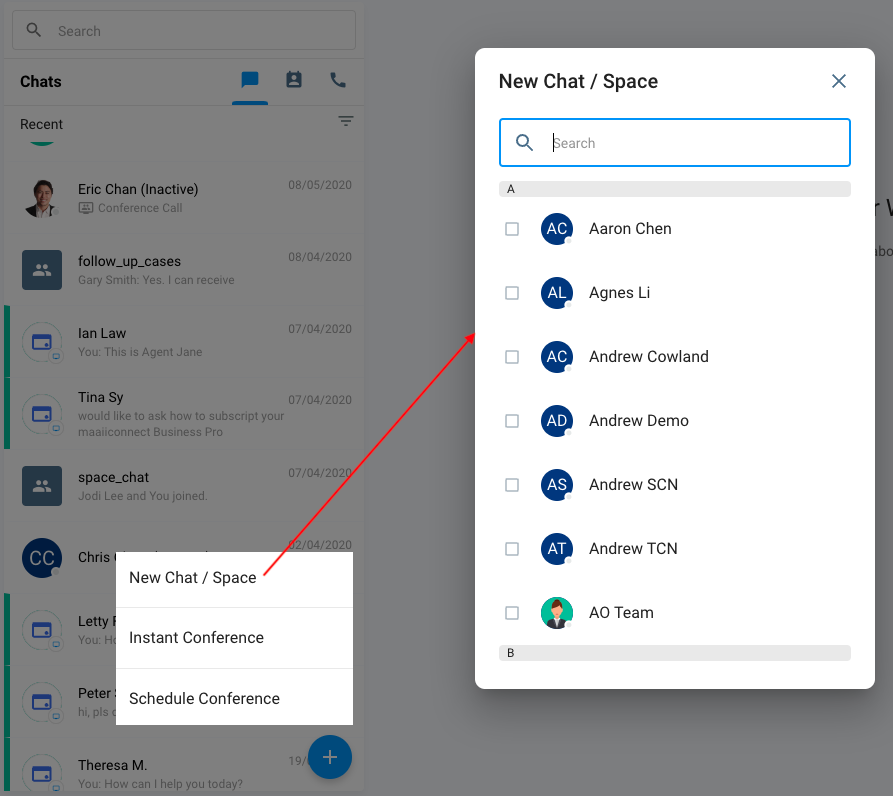
Task: Tick the Andrew SCN checkbox
Action: (x=512, y=485)
